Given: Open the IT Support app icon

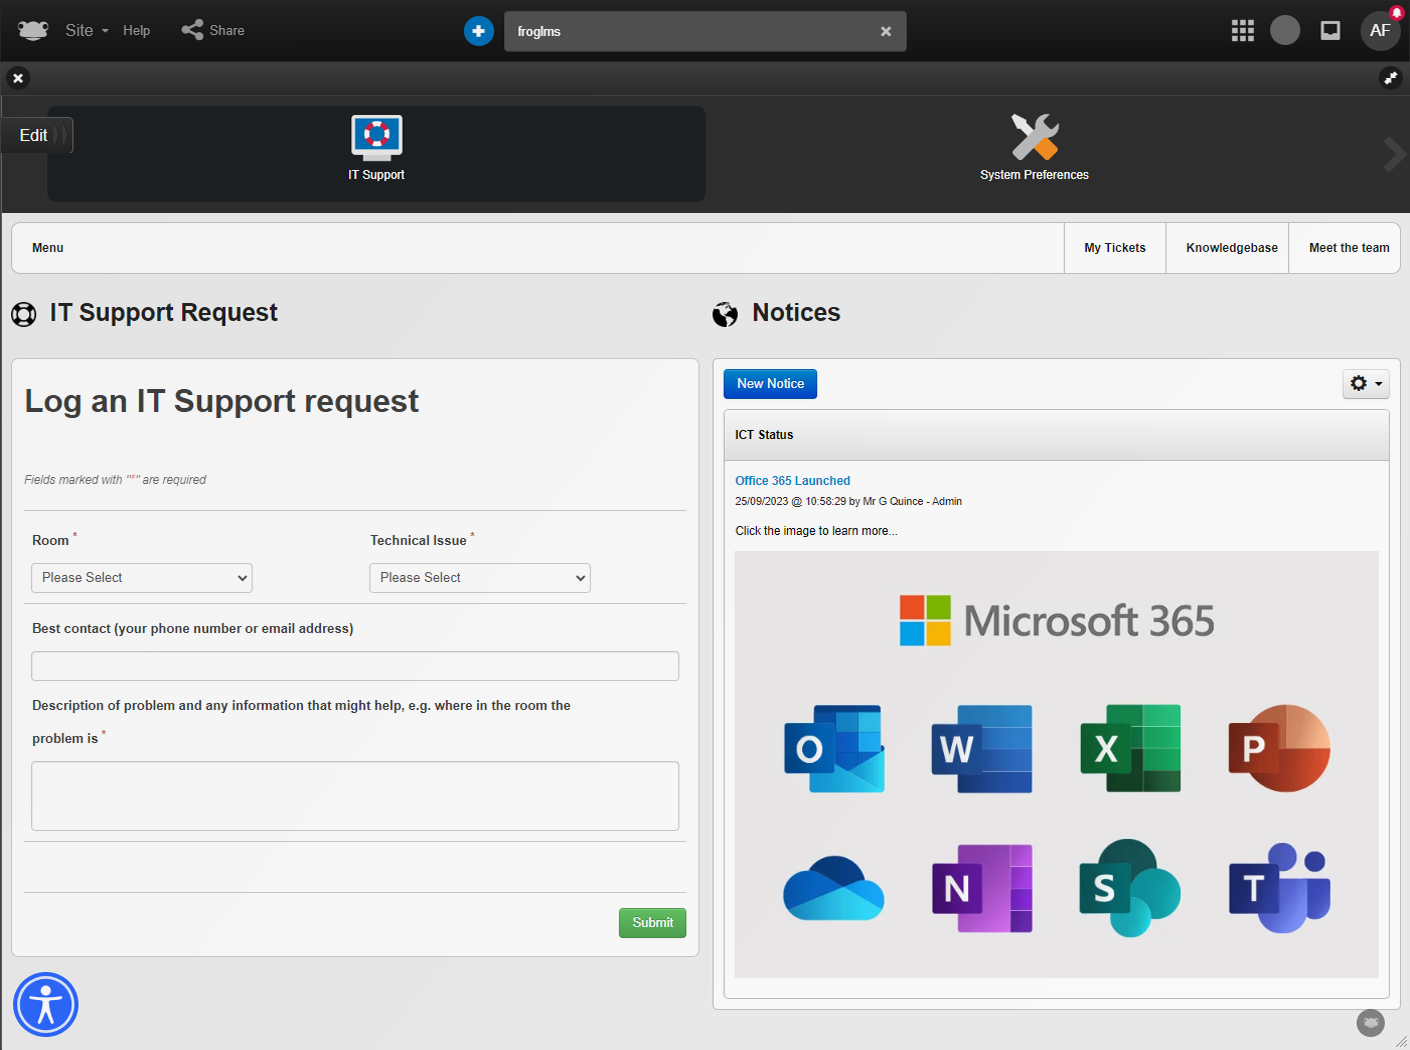Looking at the screenshot, I should (377, 138).
